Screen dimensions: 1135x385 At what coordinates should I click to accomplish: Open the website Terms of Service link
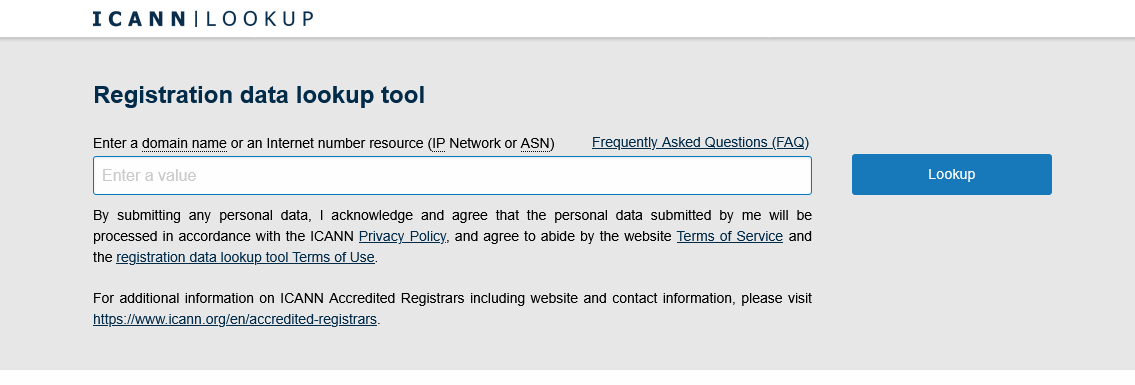coord(730,237)
